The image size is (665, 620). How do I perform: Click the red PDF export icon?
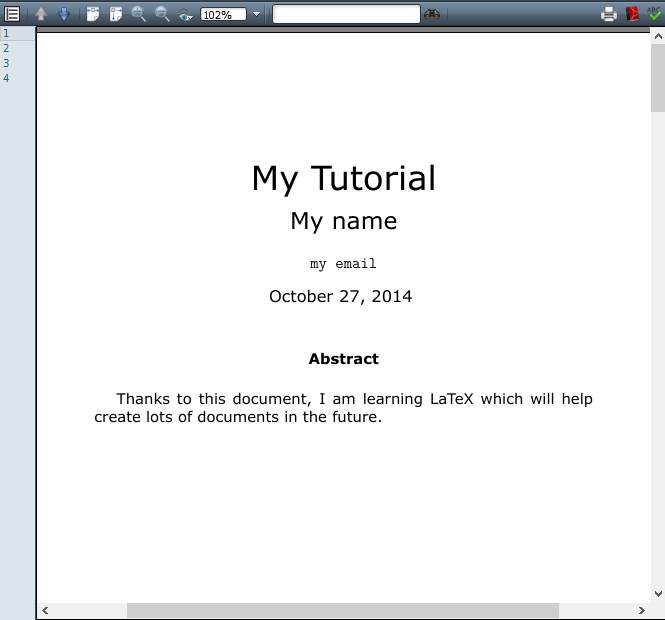(632, 14)
